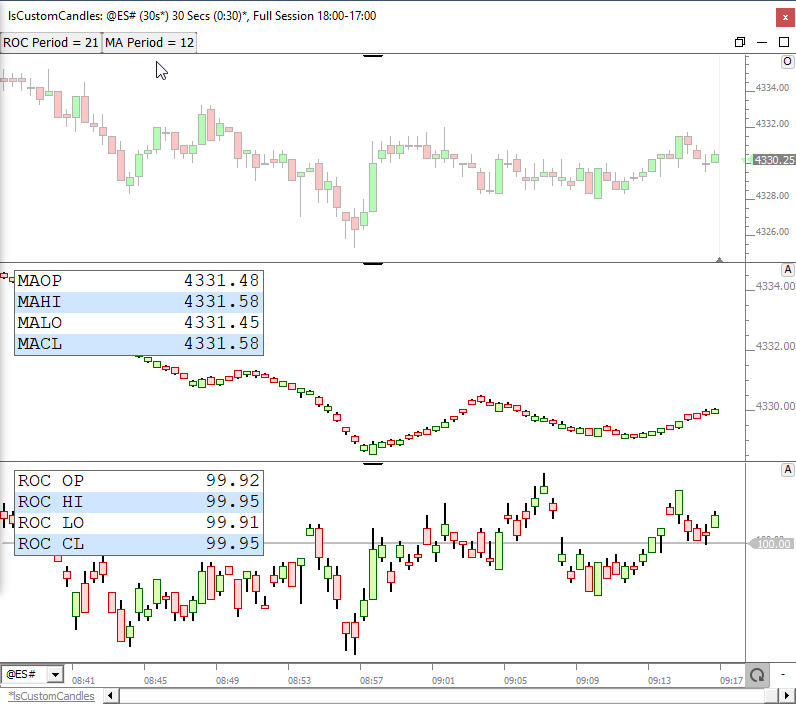This screenshot has height=704, width=796.
Task: Click the MAOP 4331.48 row
Action: click(139, 281)
